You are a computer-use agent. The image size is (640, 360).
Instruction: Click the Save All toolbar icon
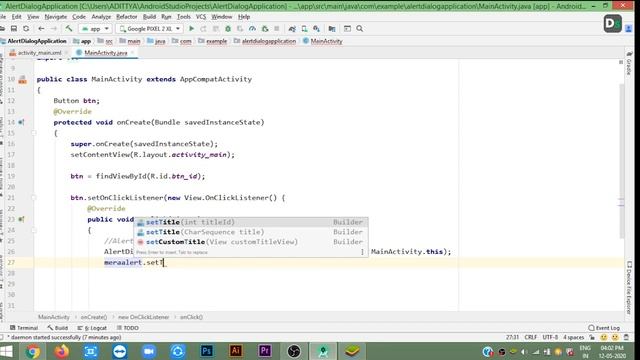[x=14, y=29]
